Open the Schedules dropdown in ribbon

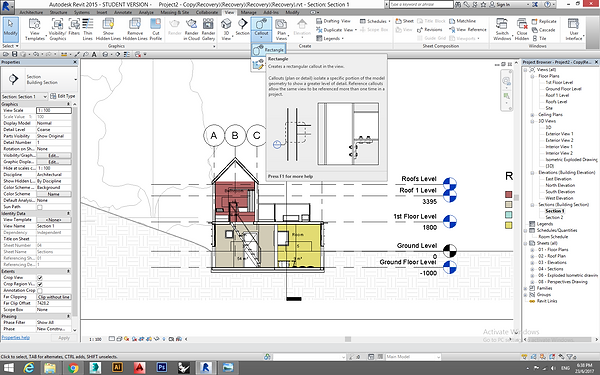click(x=375, y=21)
